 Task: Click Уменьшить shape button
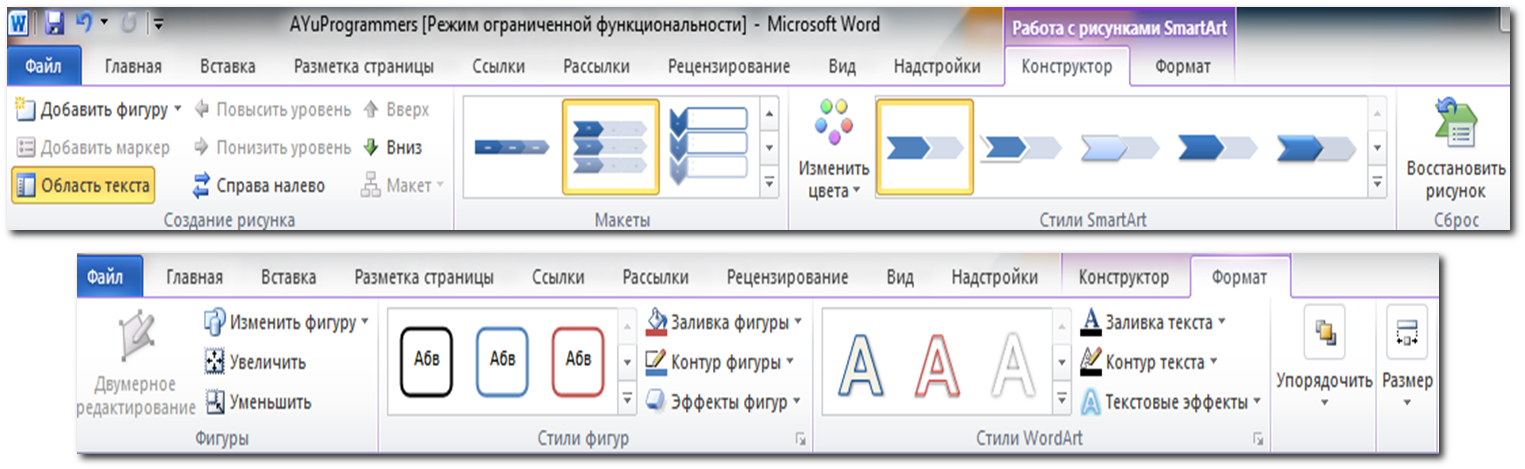257,402
